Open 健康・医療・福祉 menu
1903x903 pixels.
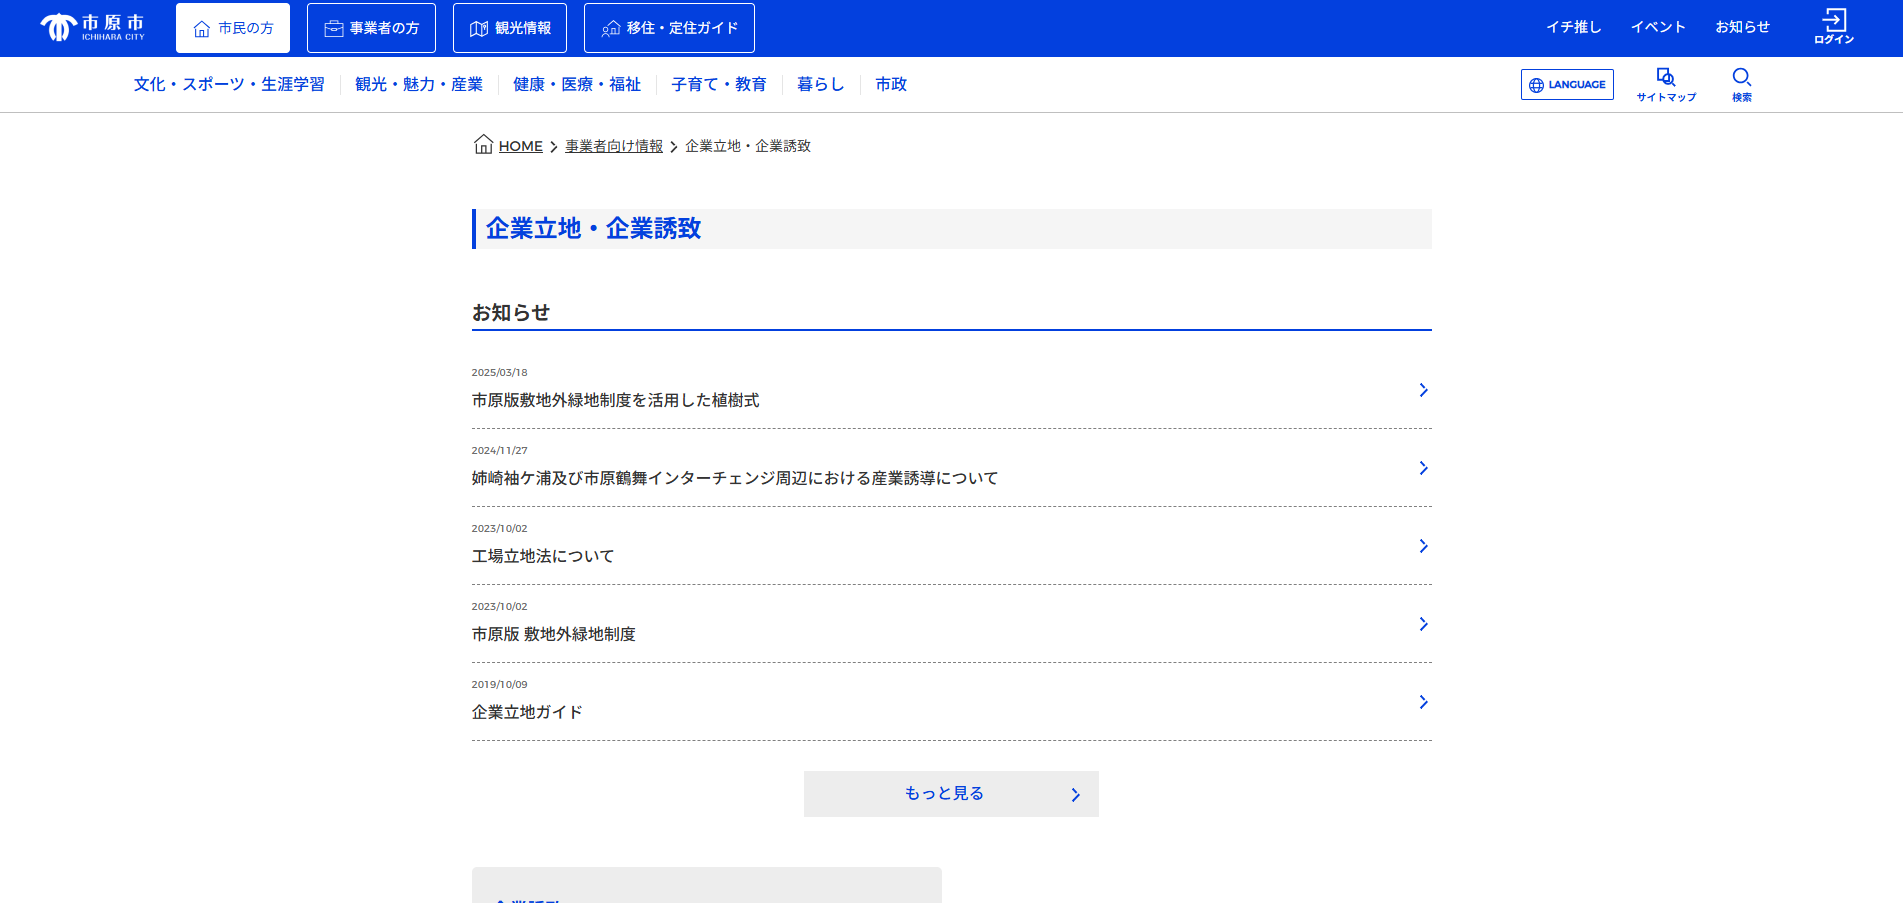pos(577,84)
